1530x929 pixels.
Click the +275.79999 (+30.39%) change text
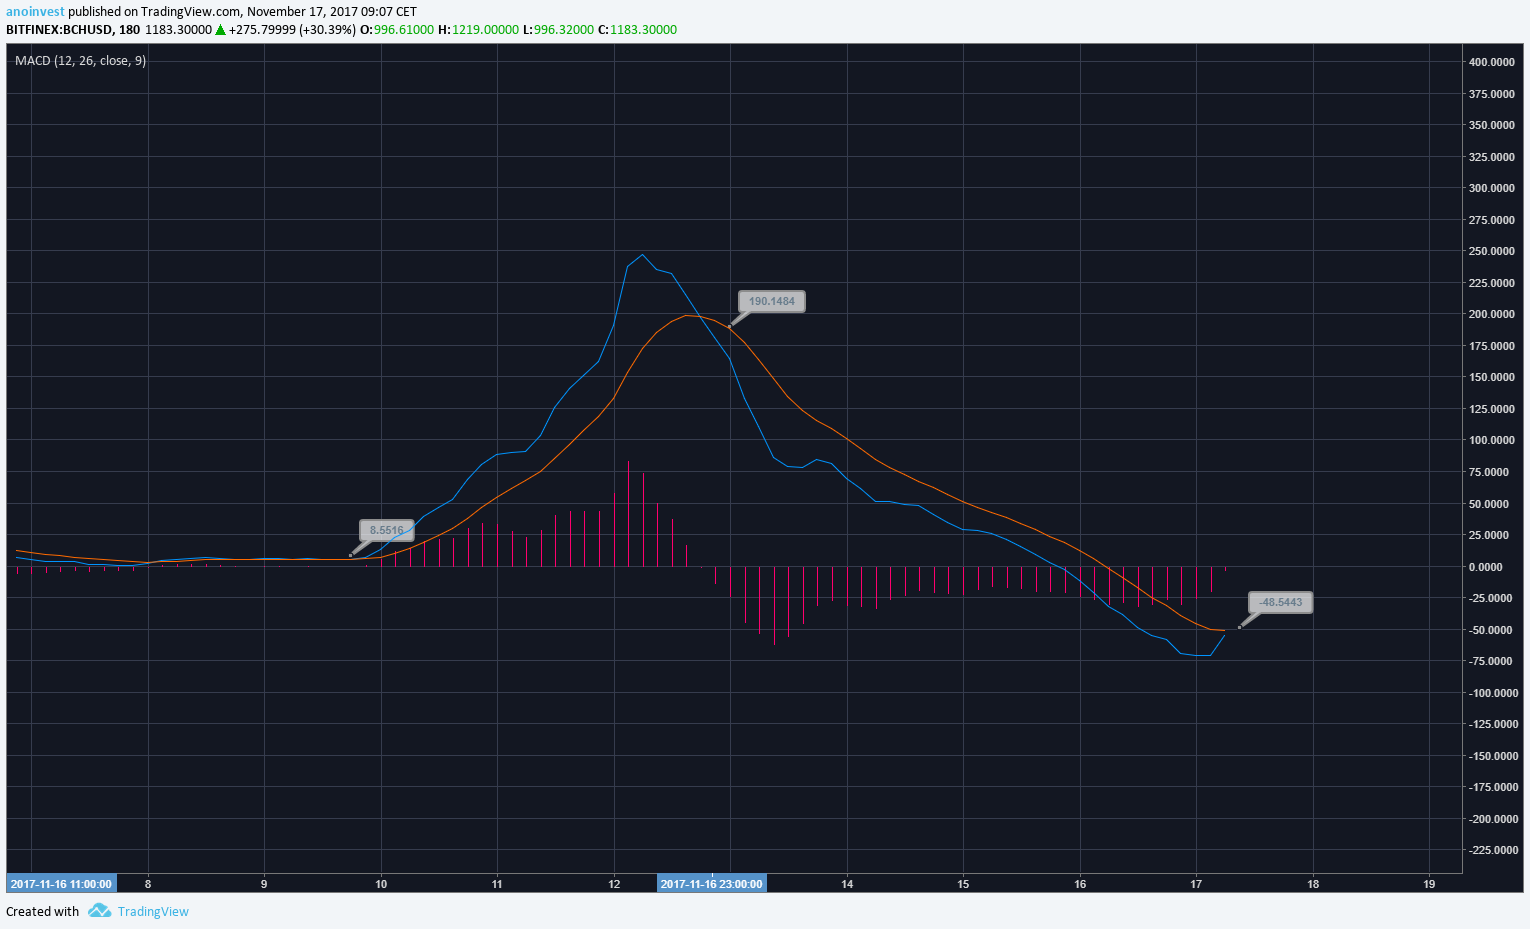pos(292,30)
